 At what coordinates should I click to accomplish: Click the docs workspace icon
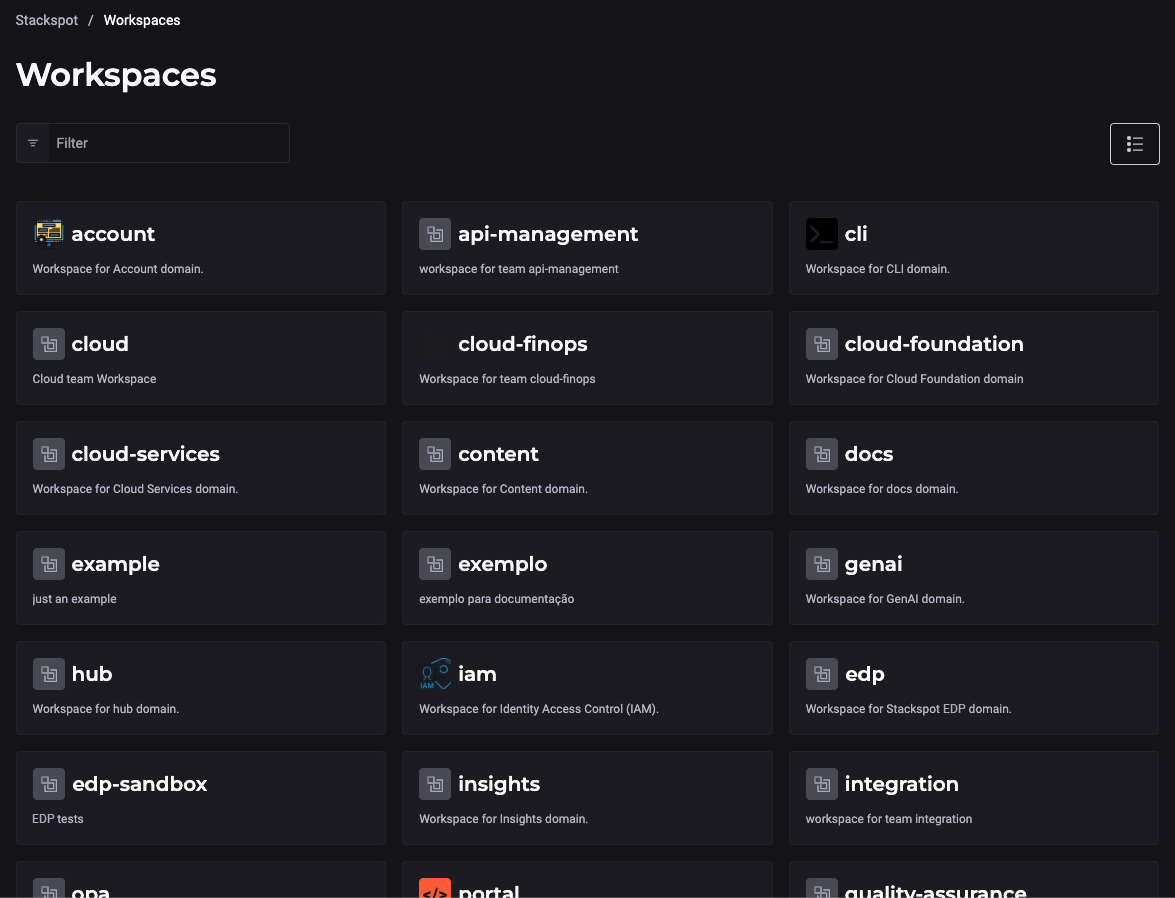point(821,454)
